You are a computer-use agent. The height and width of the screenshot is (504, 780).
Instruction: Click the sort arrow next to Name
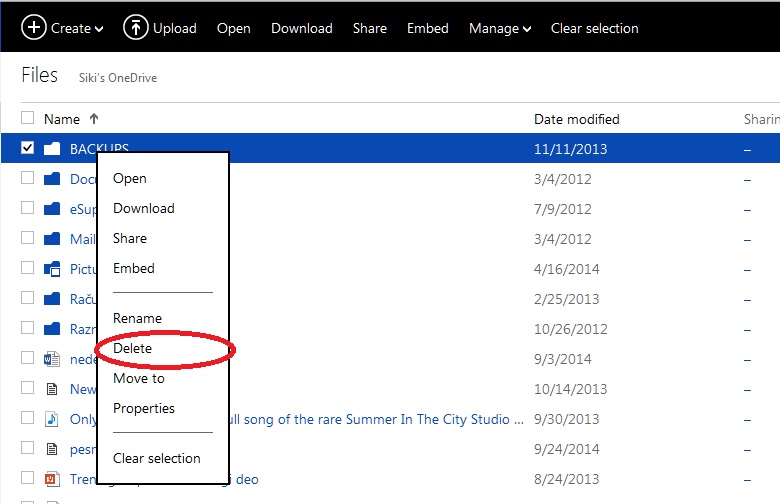(94, 119)
